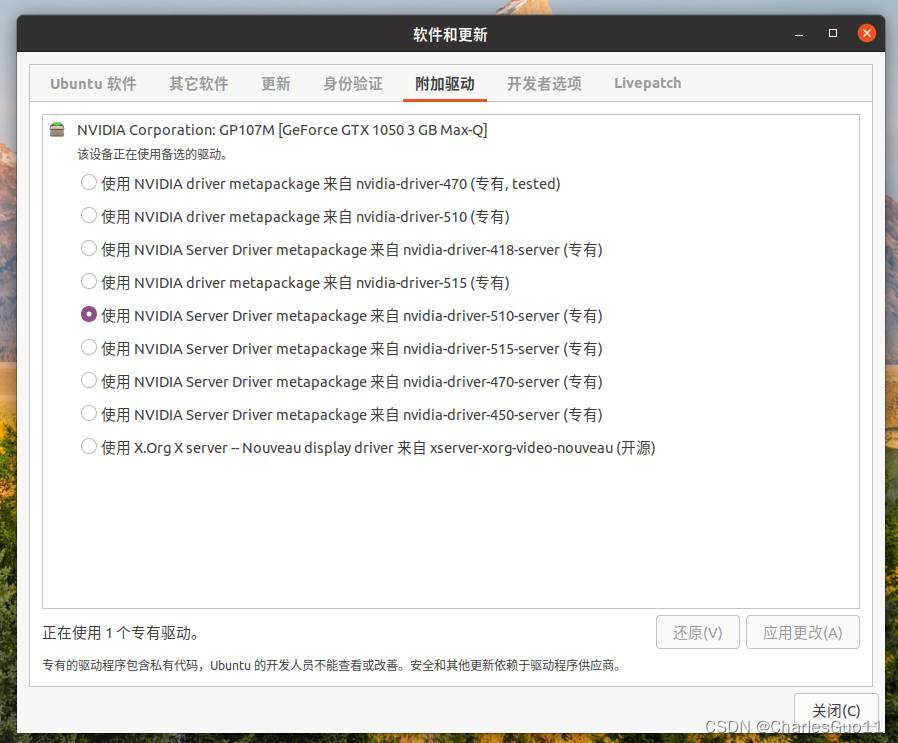Viewport: 898px width, 743px height.
Task: View the 开发者选项 tab
Action: [544, 84]
